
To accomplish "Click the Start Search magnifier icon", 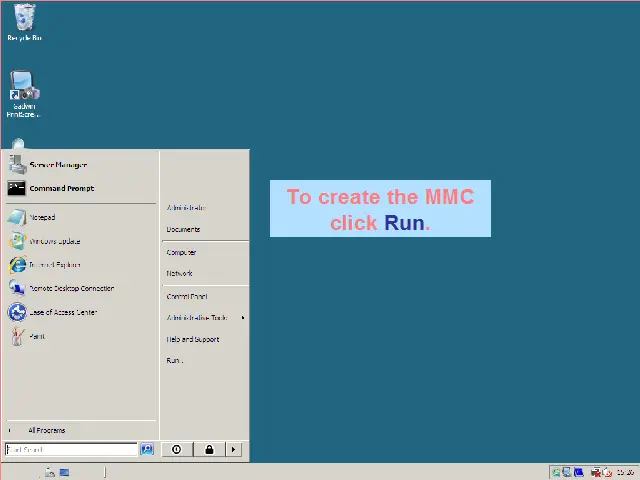I will [147, 449].
